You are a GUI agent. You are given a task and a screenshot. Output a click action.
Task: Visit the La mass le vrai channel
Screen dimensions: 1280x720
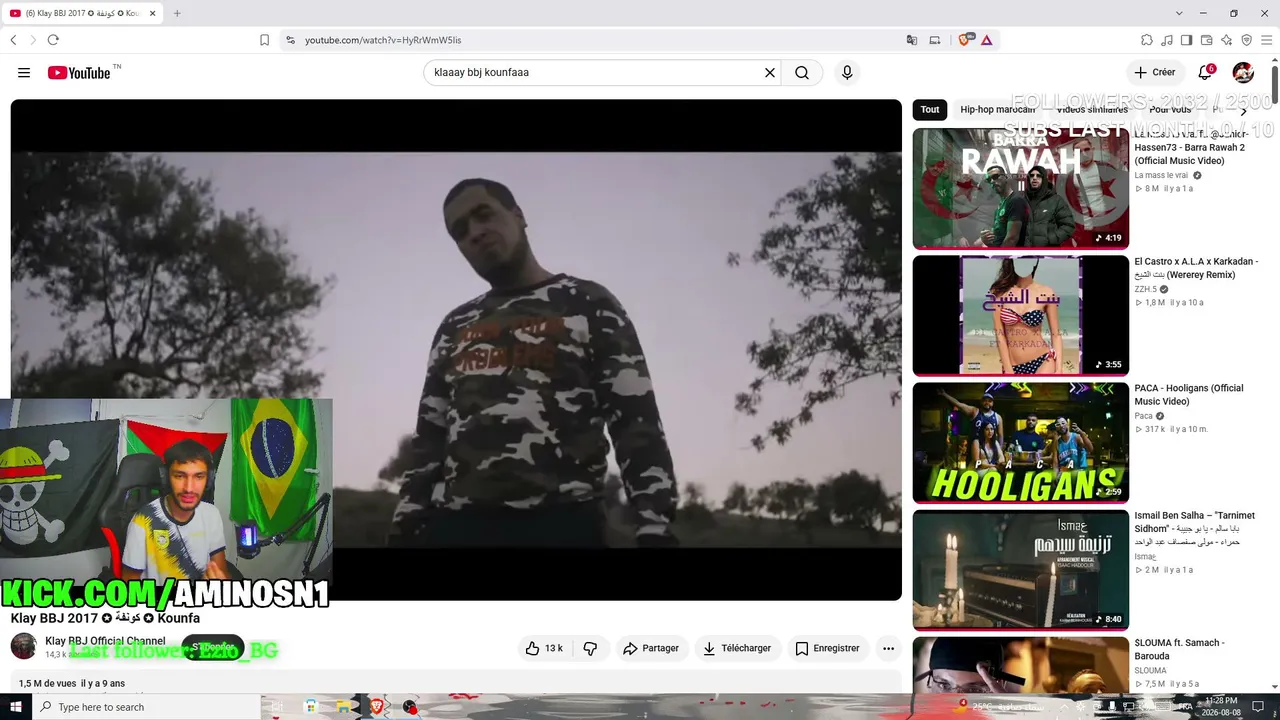coord(1160,175)
